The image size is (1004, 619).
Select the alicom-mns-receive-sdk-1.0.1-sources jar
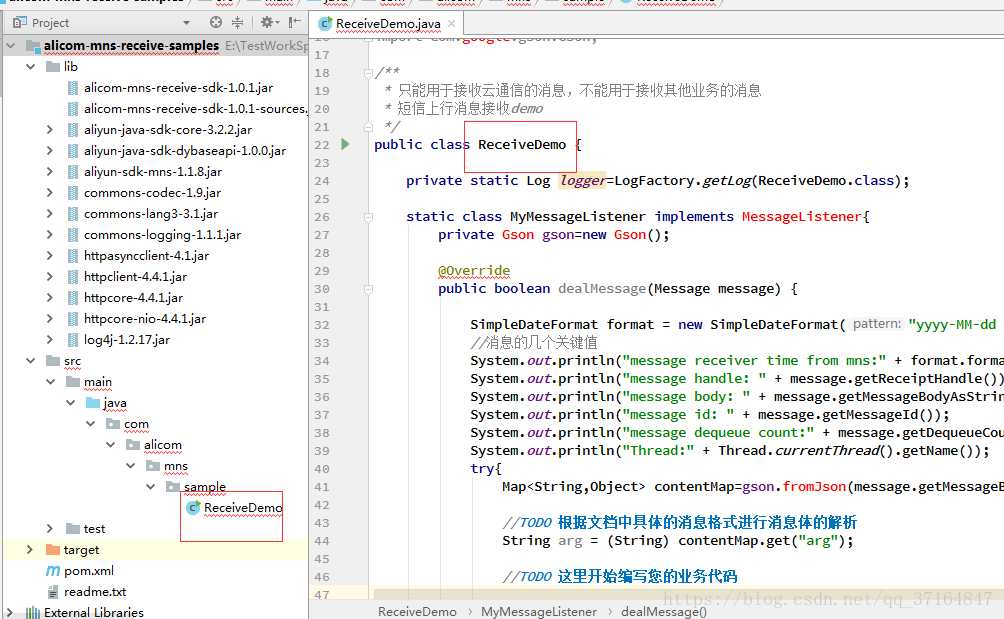click(x=195, y=109)
